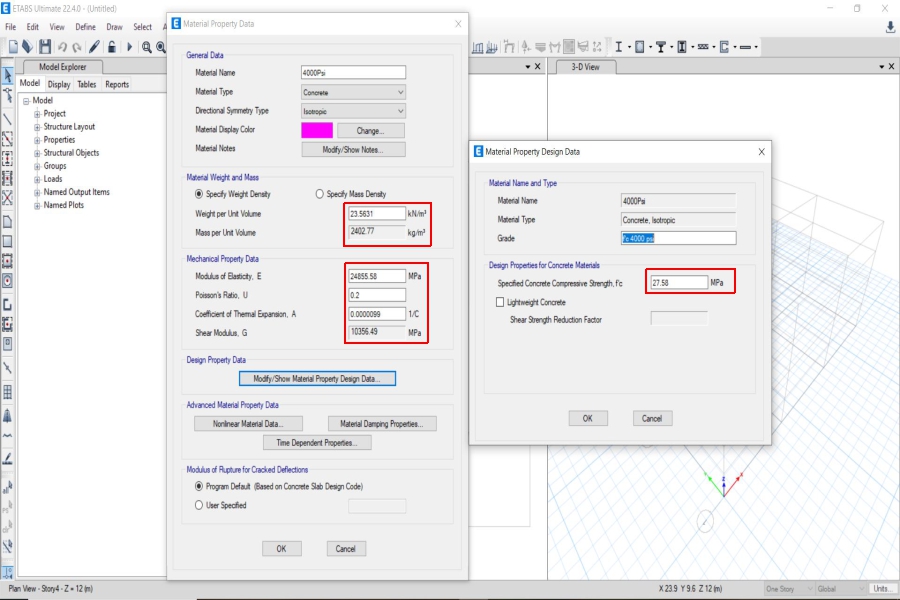Select the pointer selection tool in left toolbar
This screenshot has width=900, height=600.
(x=7, y=75)
